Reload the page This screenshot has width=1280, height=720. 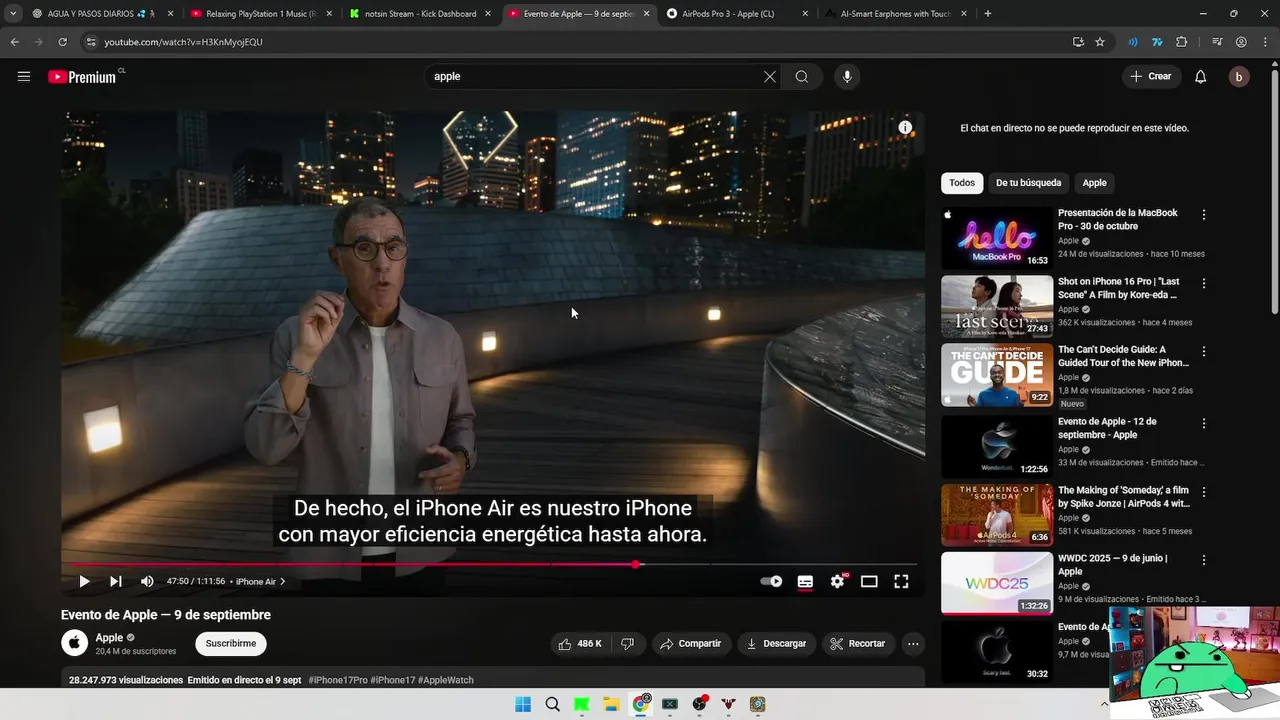tap(62, 42)
